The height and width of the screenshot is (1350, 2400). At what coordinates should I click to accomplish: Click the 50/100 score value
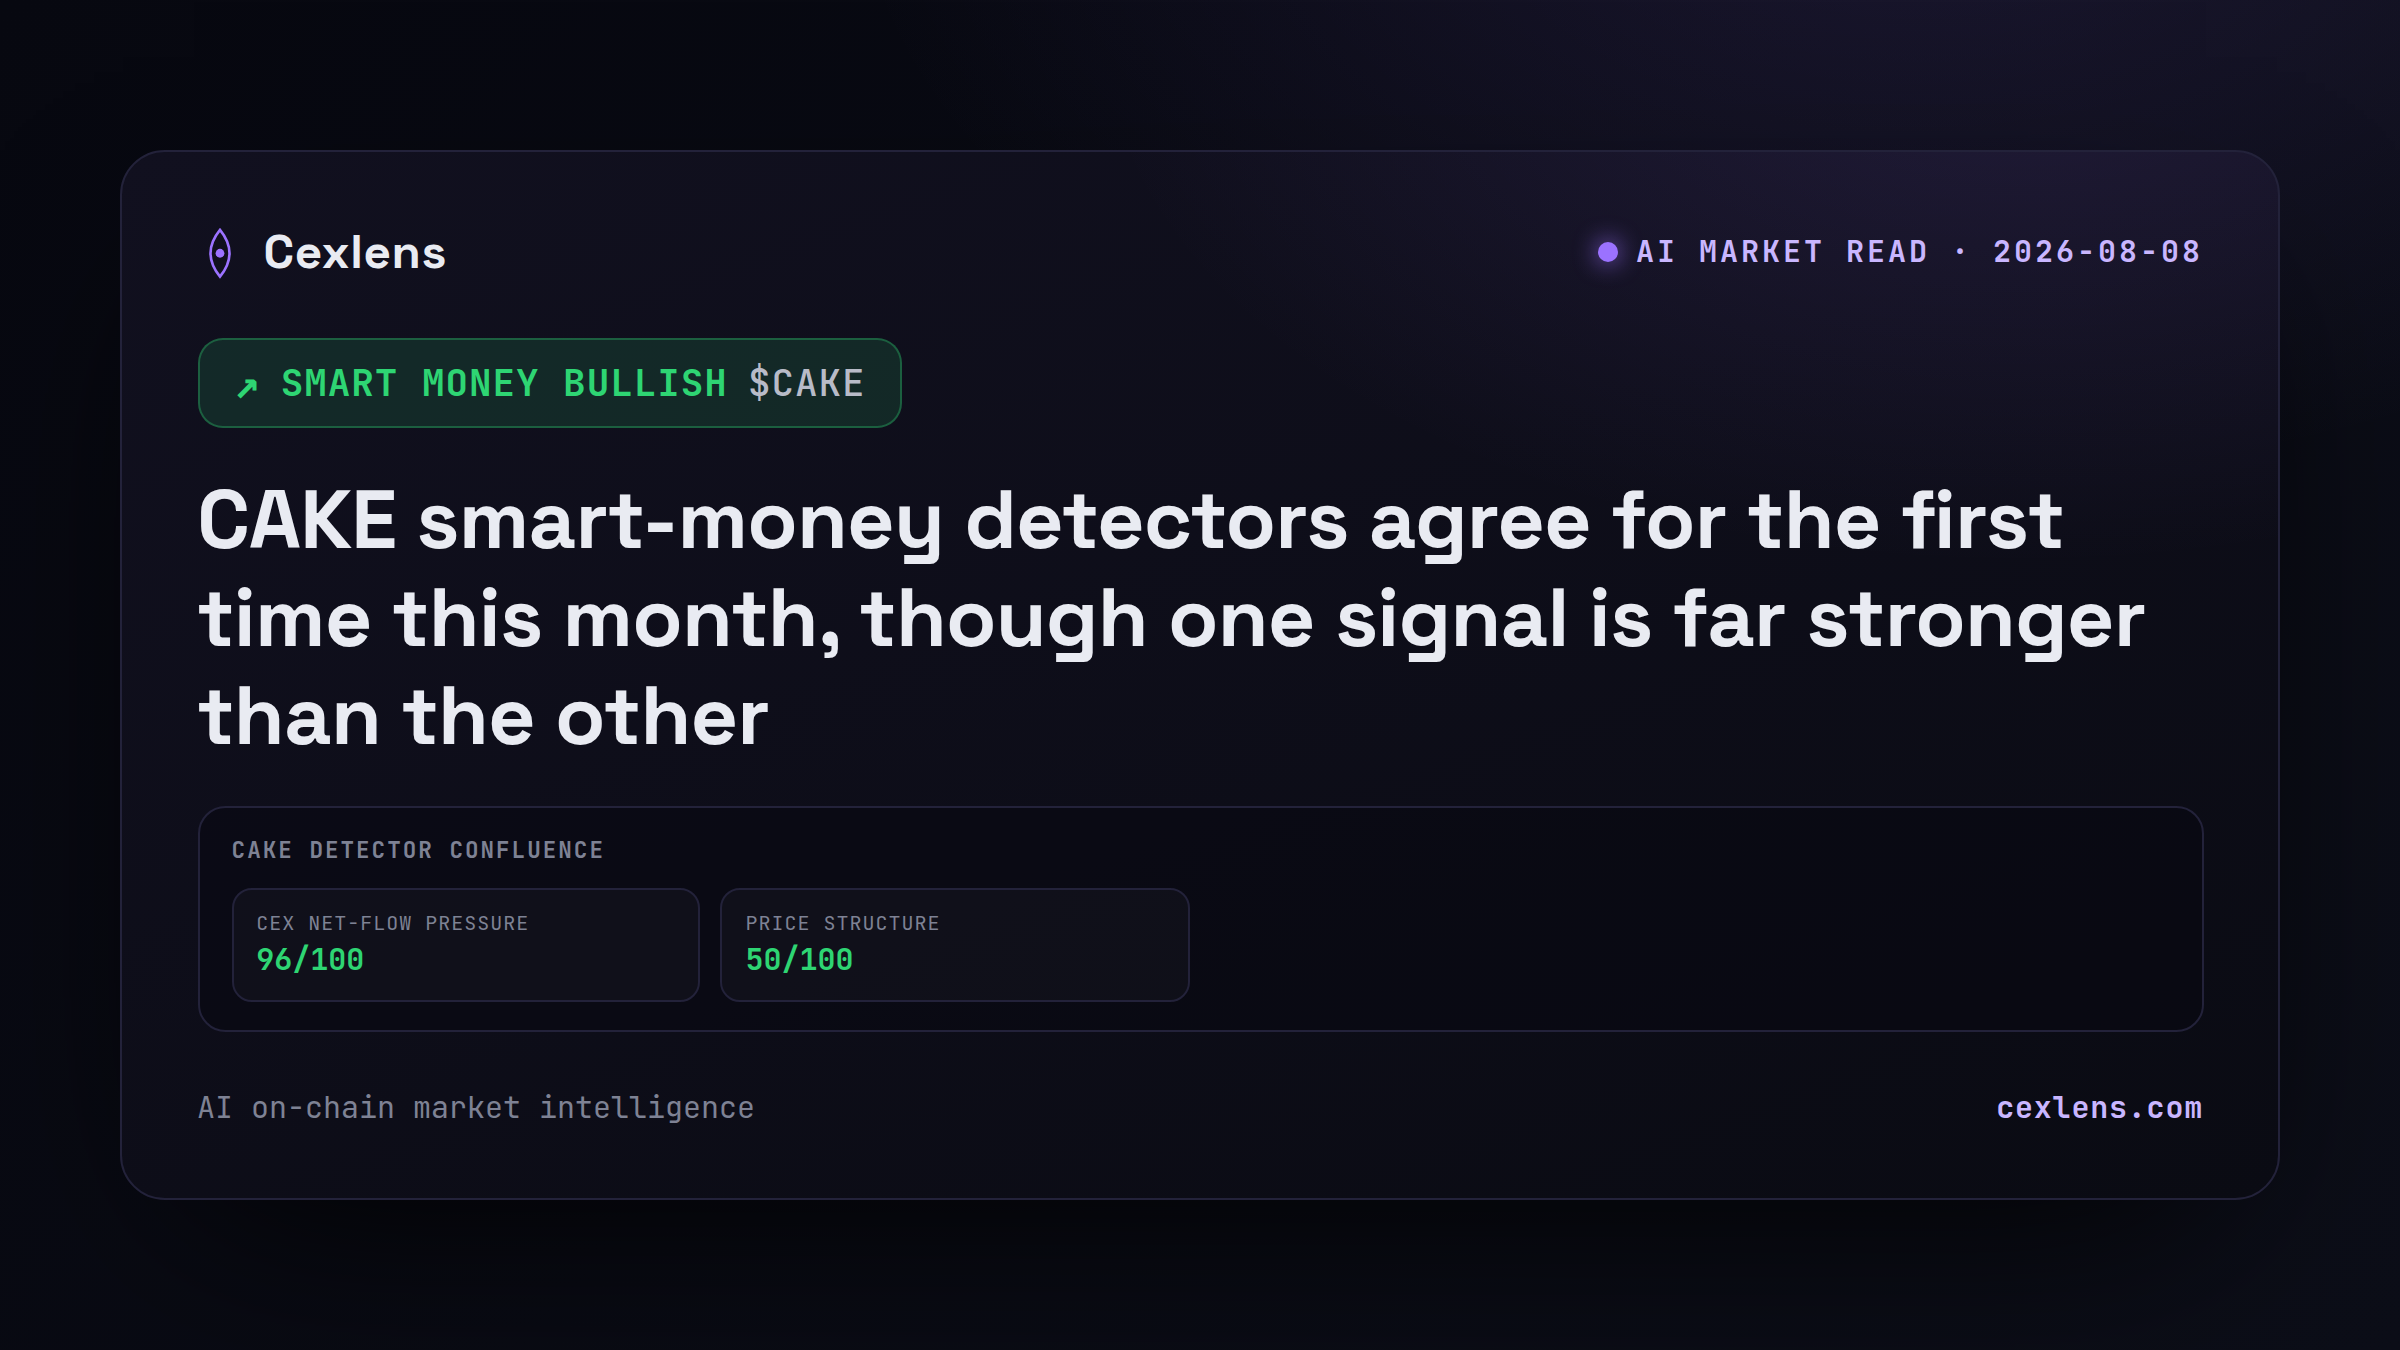pos(799,960)
